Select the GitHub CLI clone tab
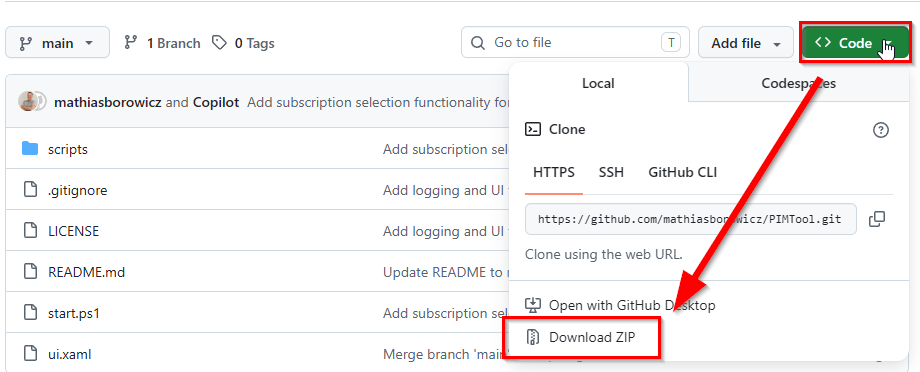The width and height of the screenshot is (920, 372). [682, 173]
